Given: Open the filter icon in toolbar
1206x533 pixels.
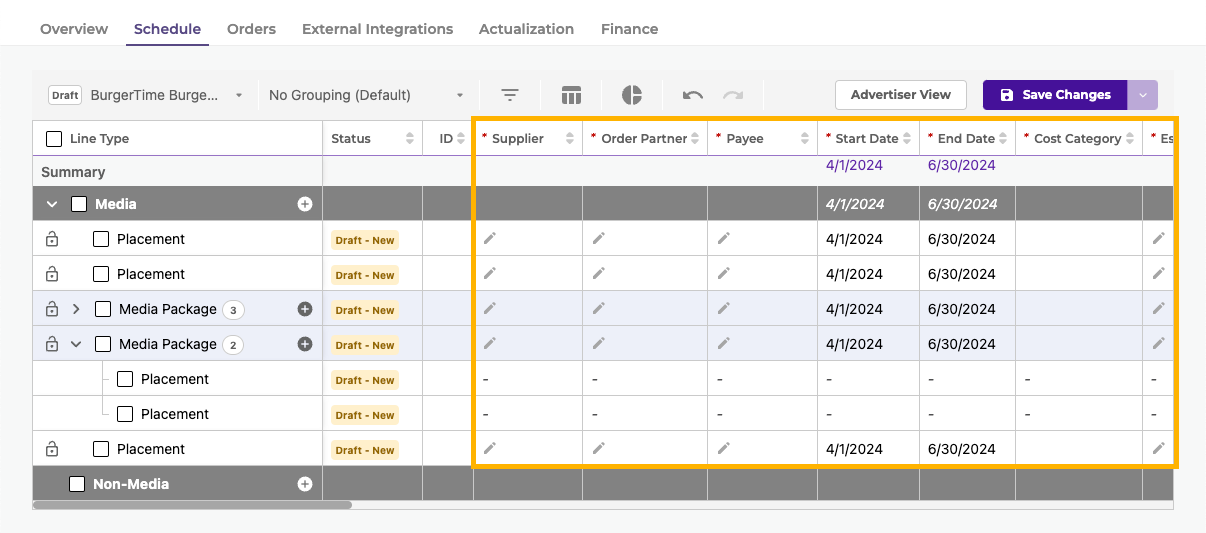Looking at the screenshot, I should tap(510, 95).
